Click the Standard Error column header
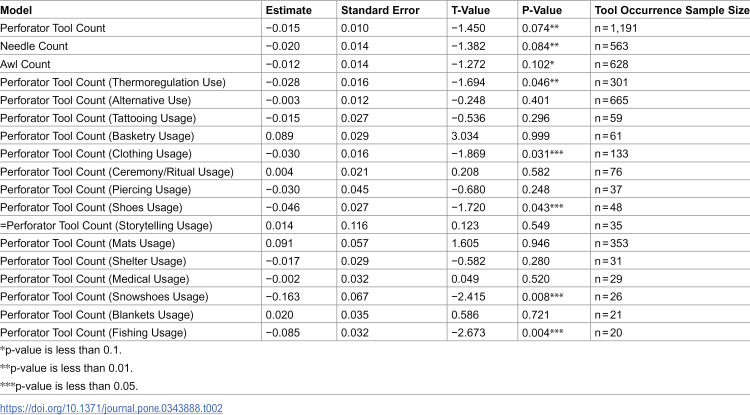This screenshot has width=750, height=415. tap(380, 11)
